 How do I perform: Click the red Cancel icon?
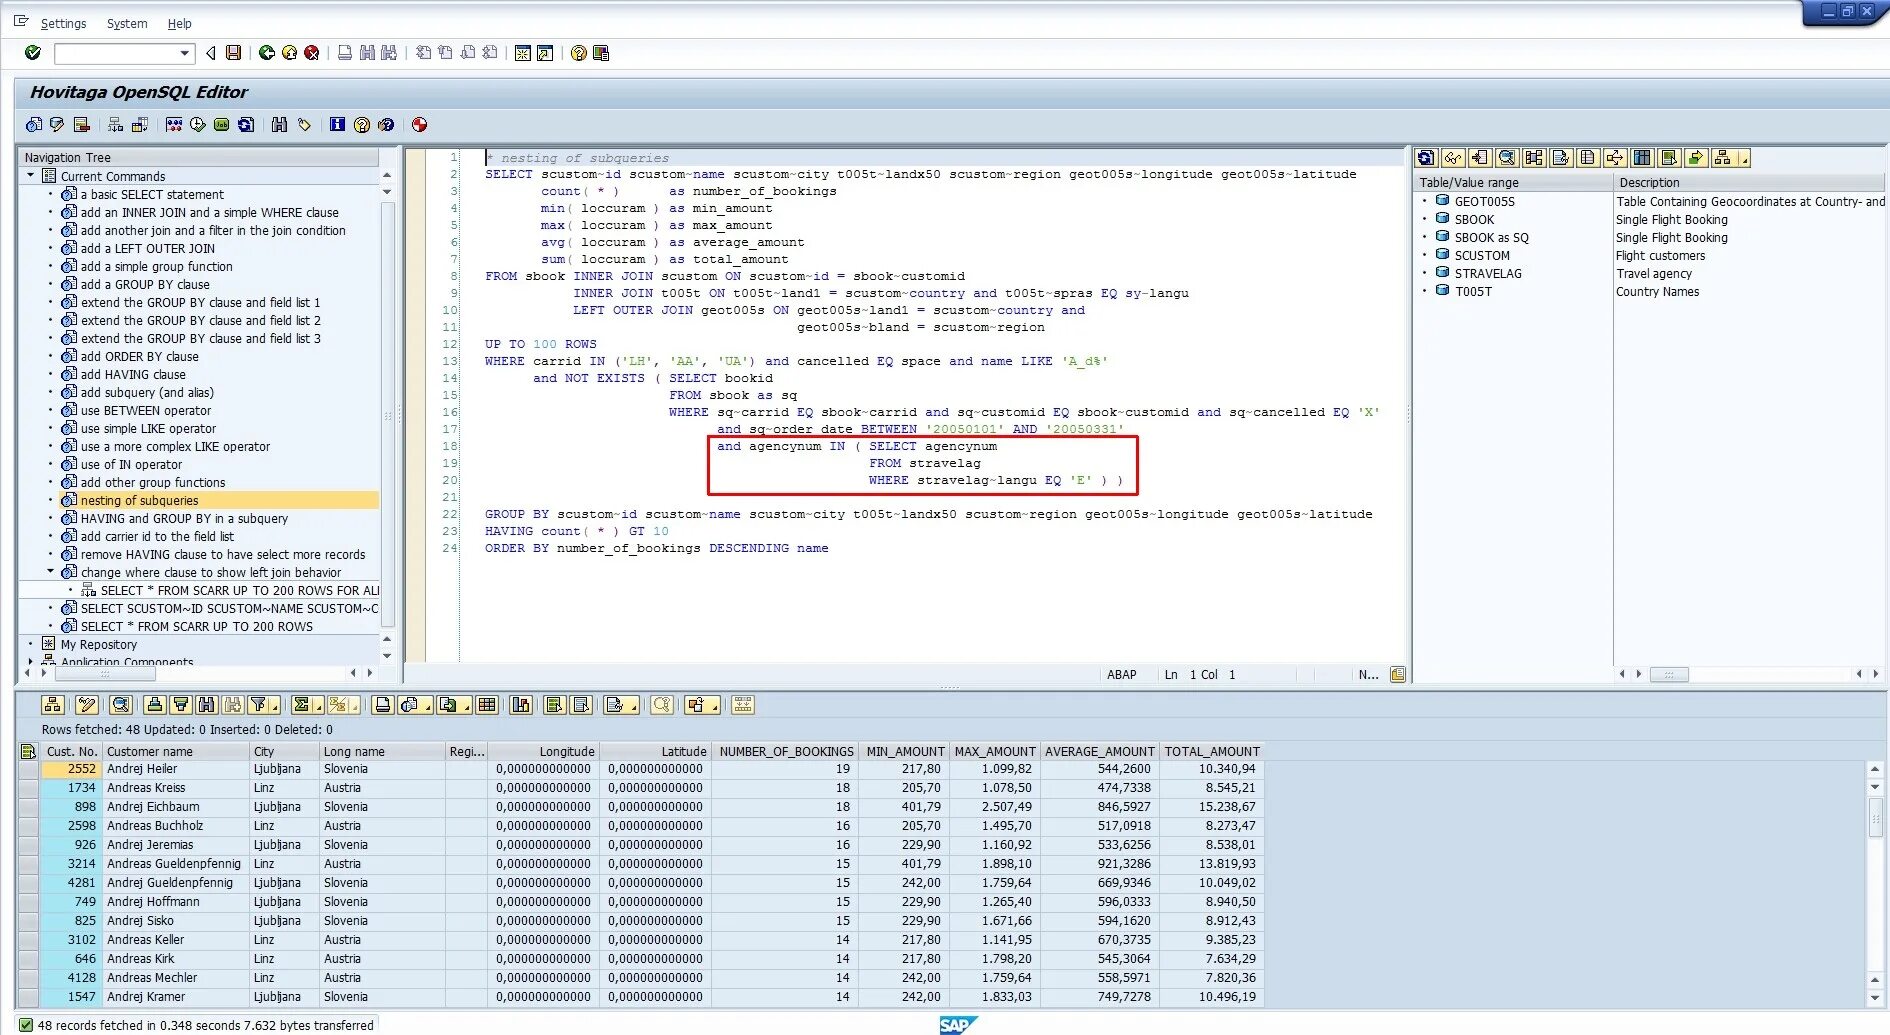pos(312,53)
